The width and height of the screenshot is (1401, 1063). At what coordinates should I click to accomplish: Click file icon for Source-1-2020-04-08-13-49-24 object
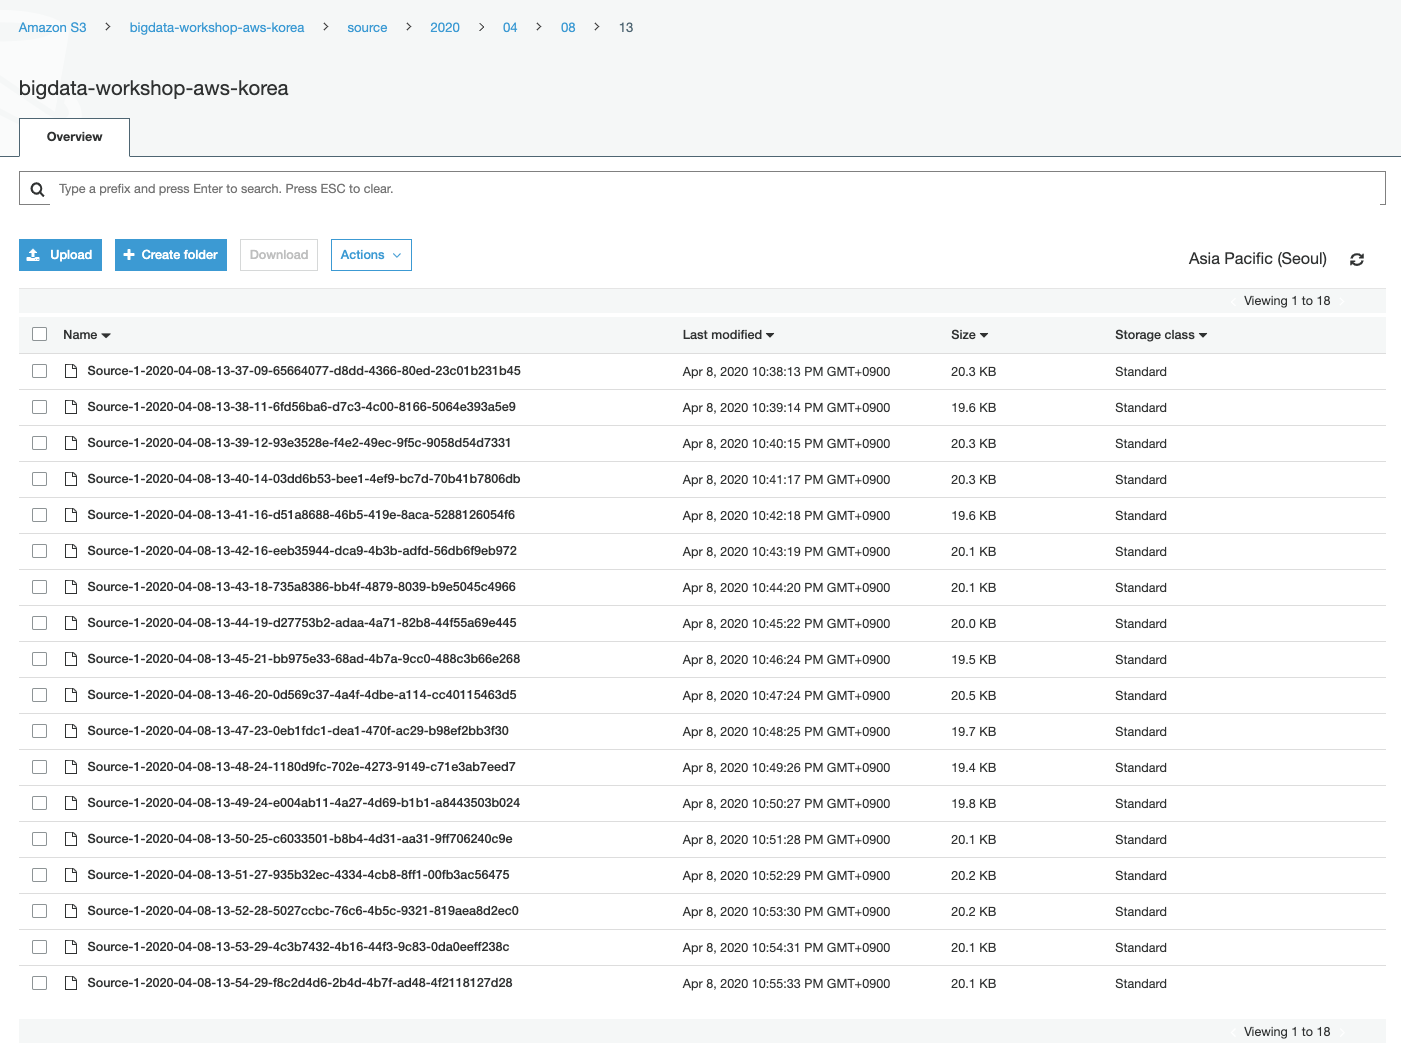[x=71, y=803]
